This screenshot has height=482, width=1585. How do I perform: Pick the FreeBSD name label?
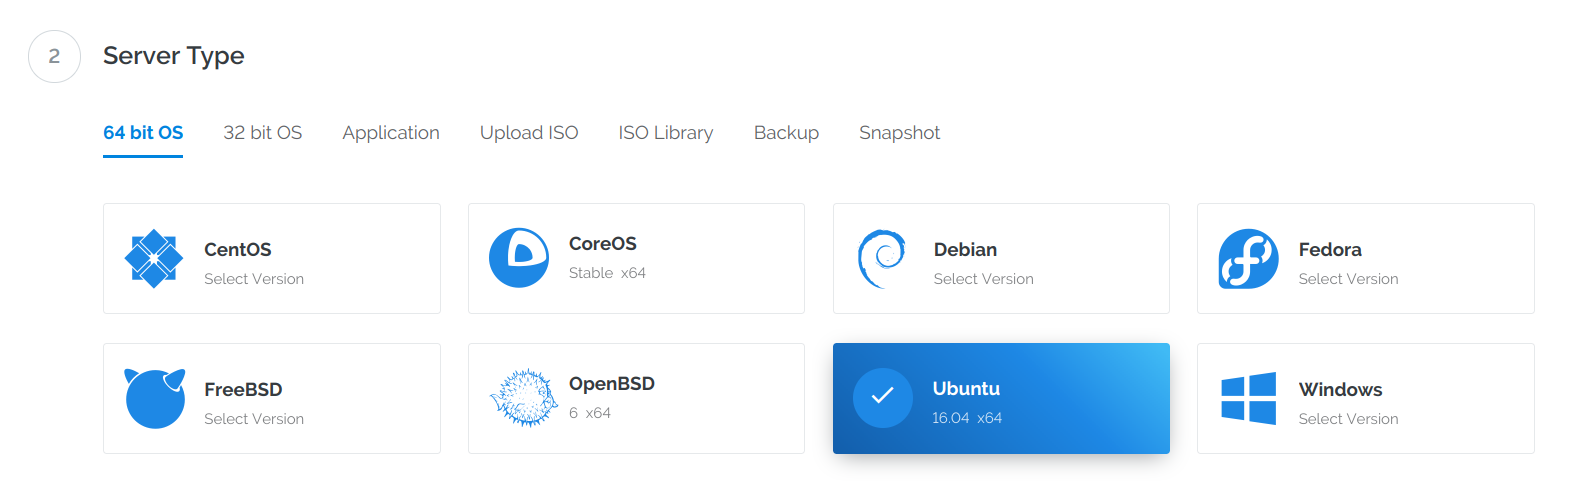coord(243,390)
